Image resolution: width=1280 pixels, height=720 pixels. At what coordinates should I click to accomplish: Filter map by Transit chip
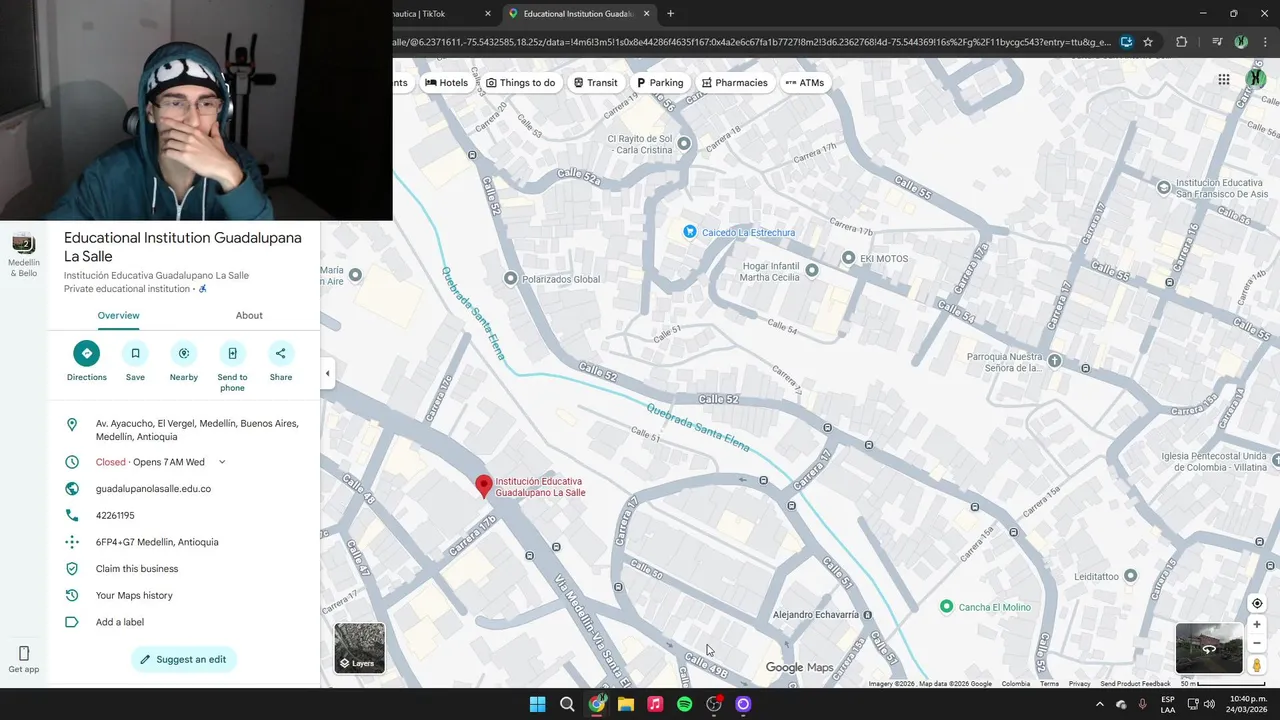pyautogui.click(x=595, y=83)
